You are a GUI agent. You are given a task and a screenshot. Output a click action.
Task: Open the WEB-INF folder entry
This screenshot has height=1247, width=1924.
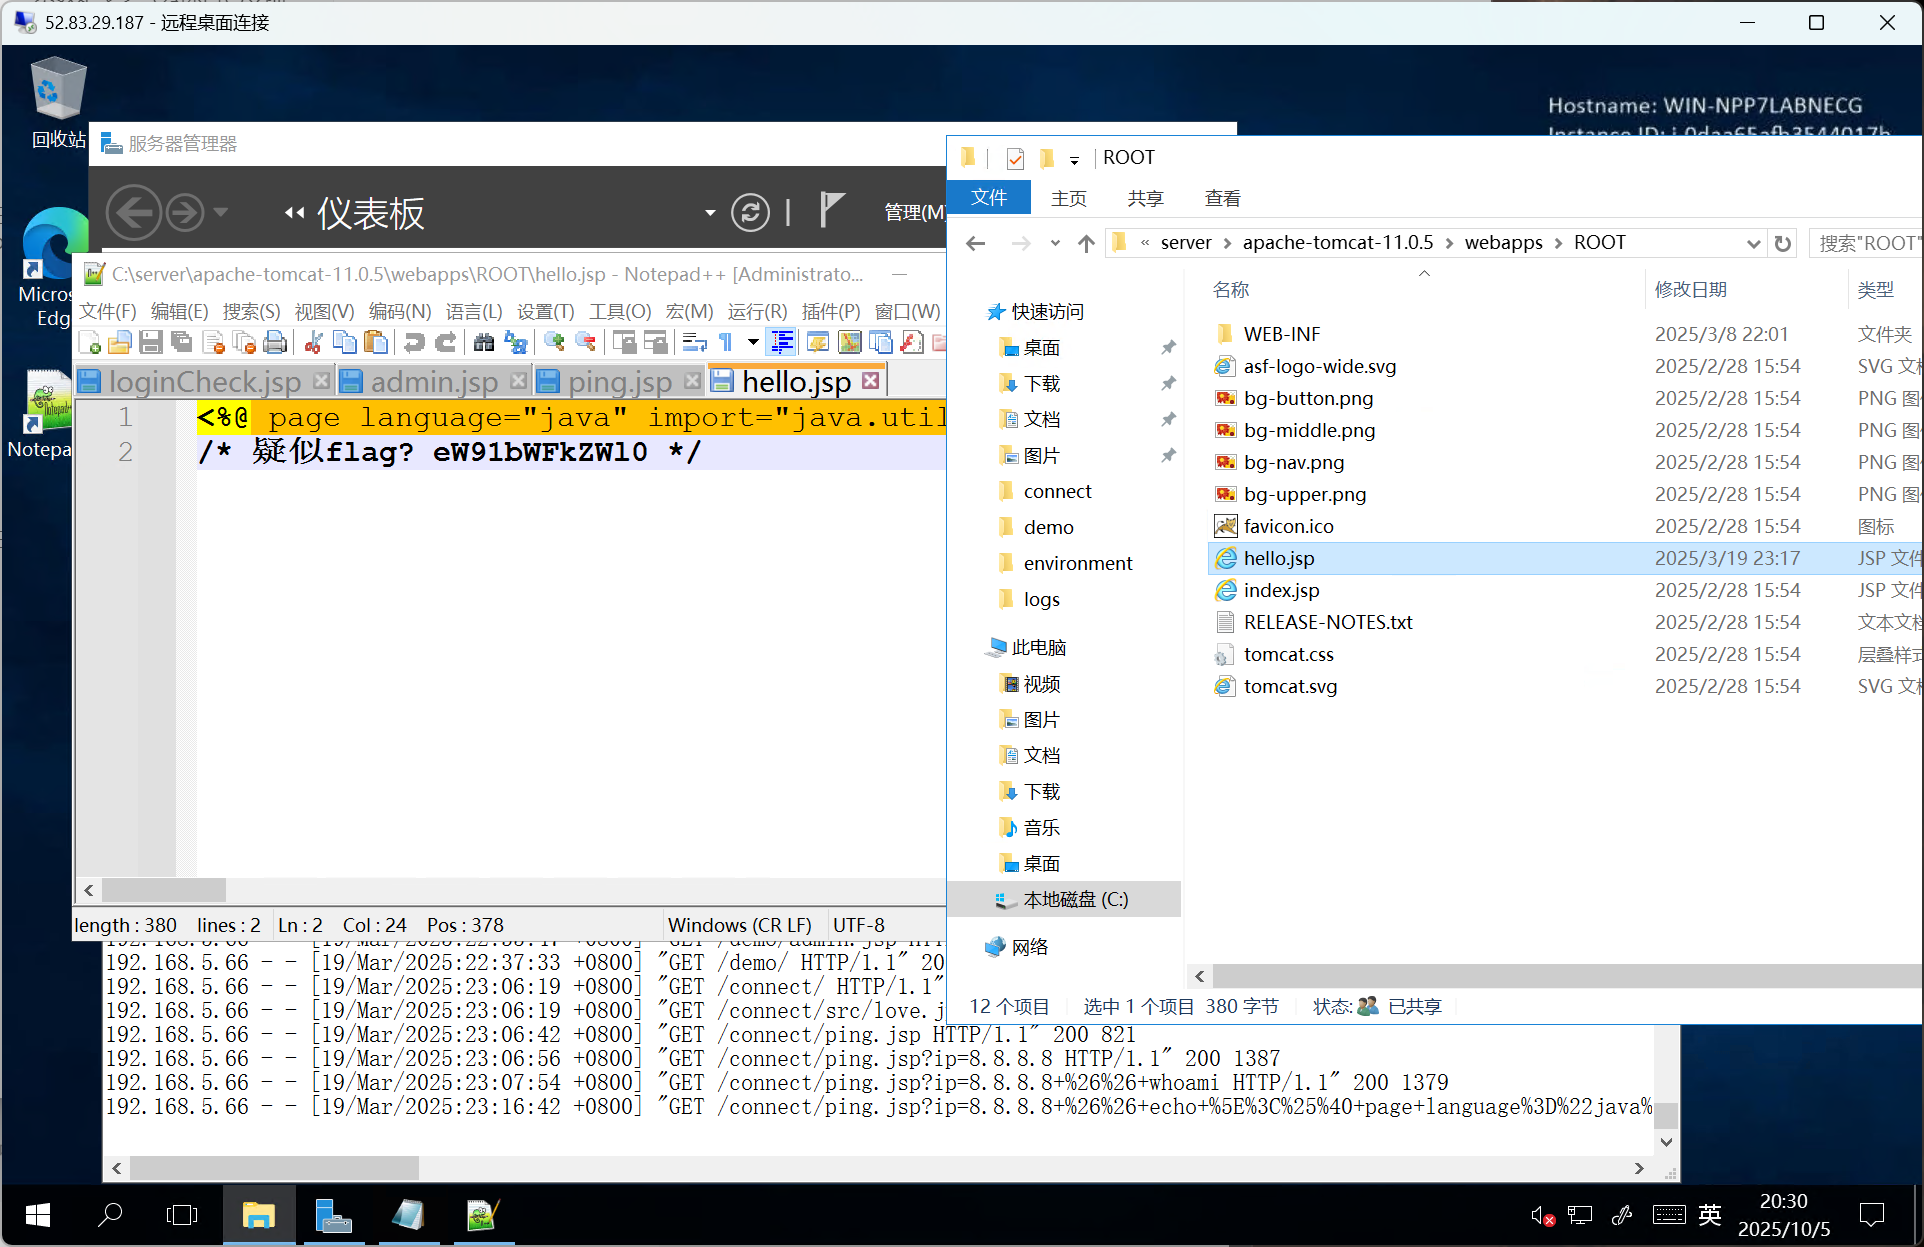(1282, 334)
